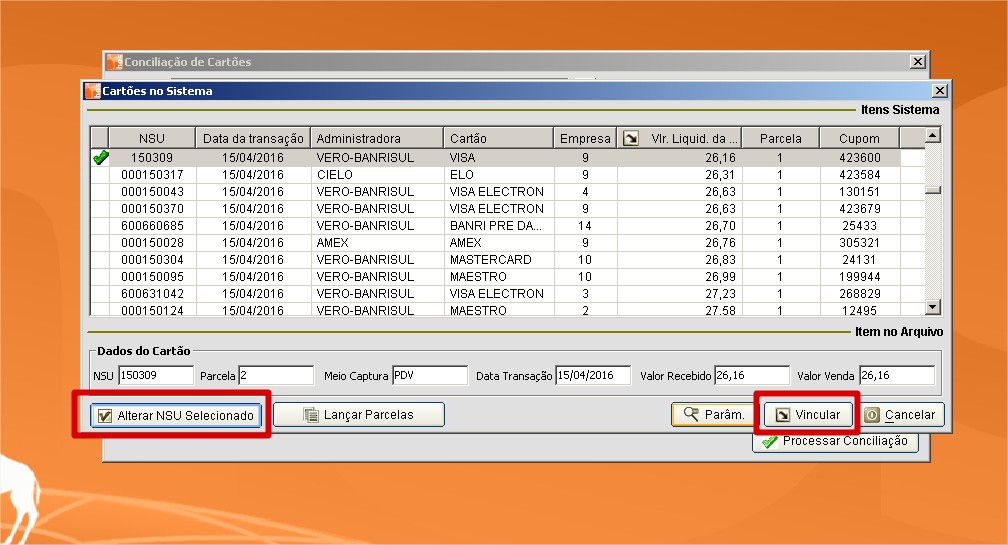Screen dimensions: 1008x545
Task: Click the Valor Venda input field
Action: pos(895,376)
